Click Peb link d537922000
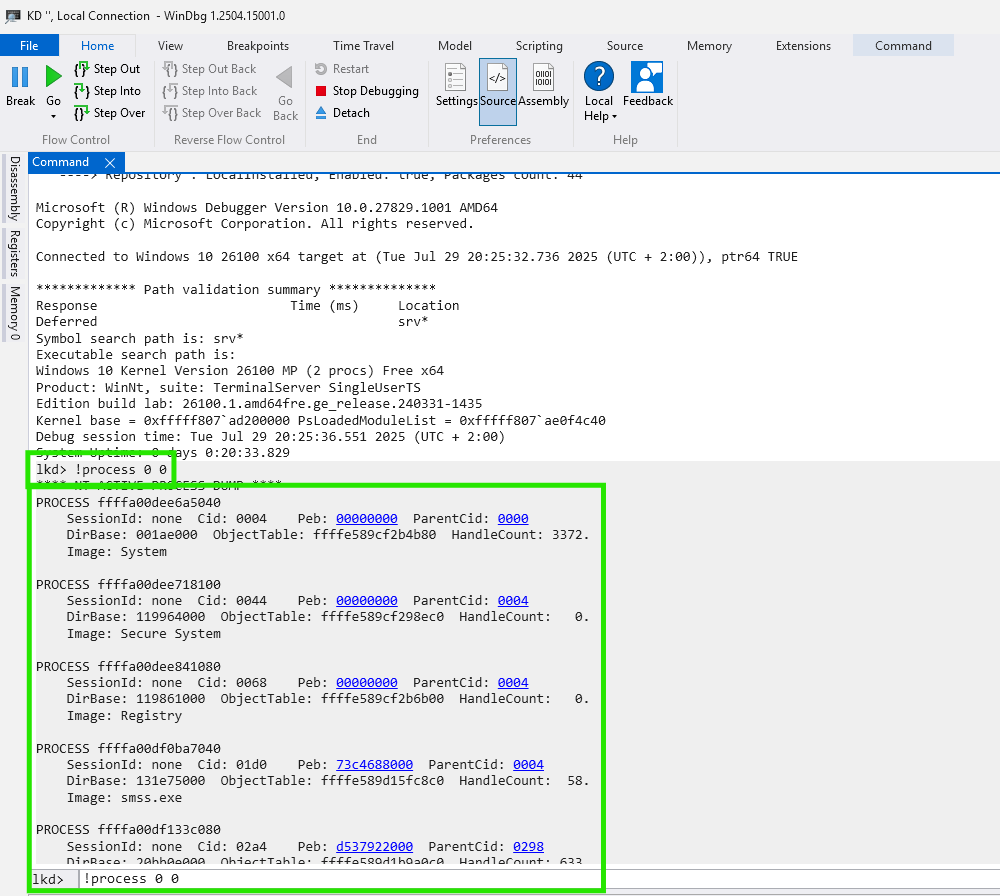This screenshot has width=1000, height=896. click(x=374, y=847)
